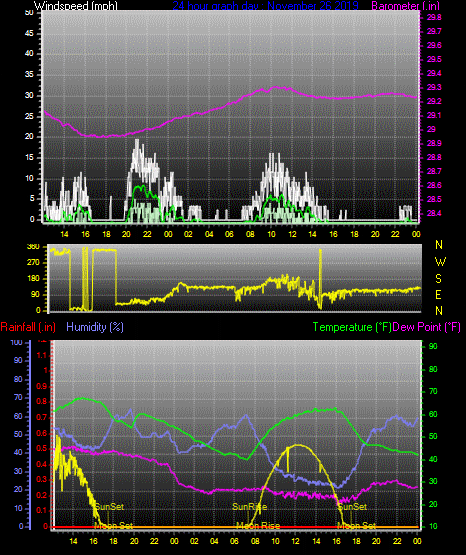The image size is (466, 555).
Task: Click the "SunRise" marker label
Action: (249, 507)
